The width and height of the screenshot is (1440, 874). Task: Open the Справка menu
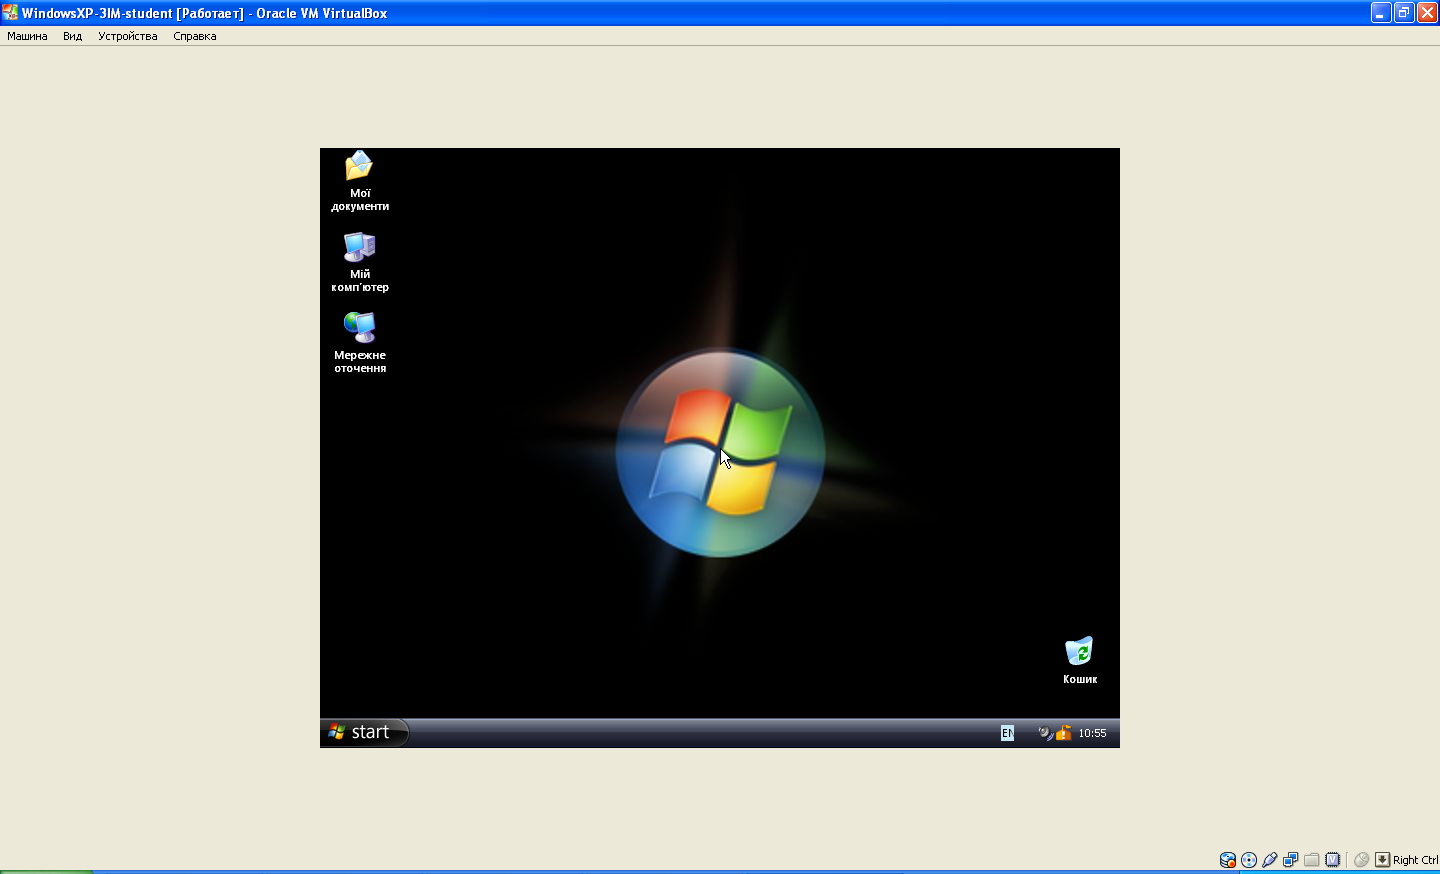(194, 36)
